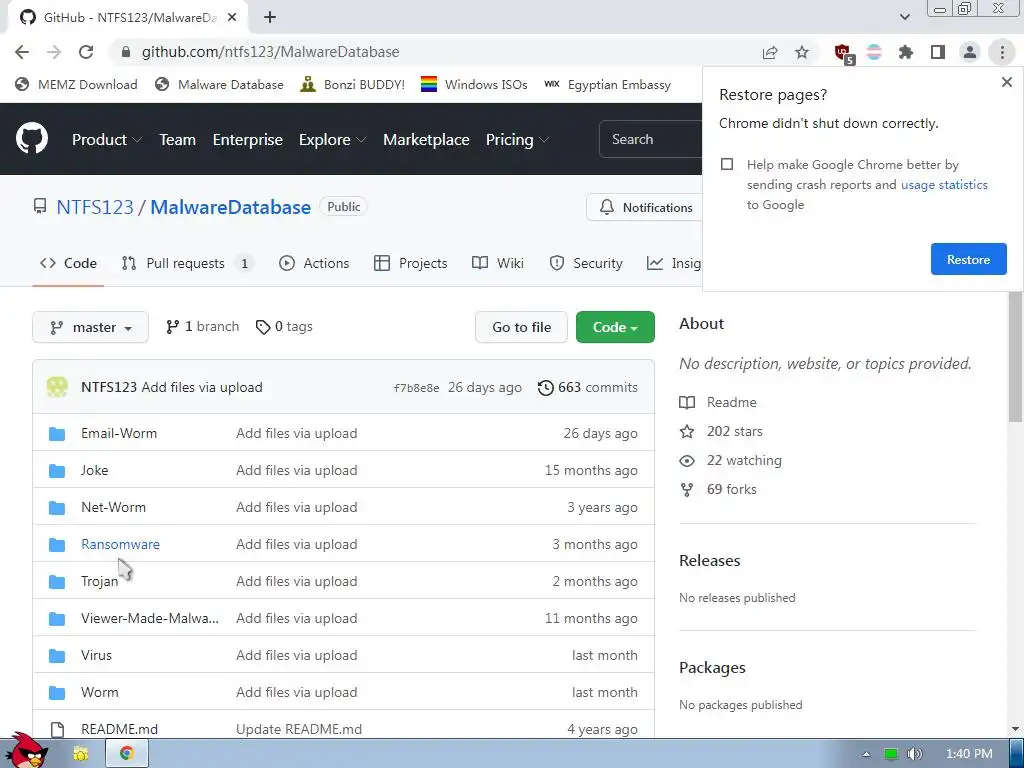Show hidden tray icons arrow
The height and width of the screenshot is (768, 1024).
(866, 754)
